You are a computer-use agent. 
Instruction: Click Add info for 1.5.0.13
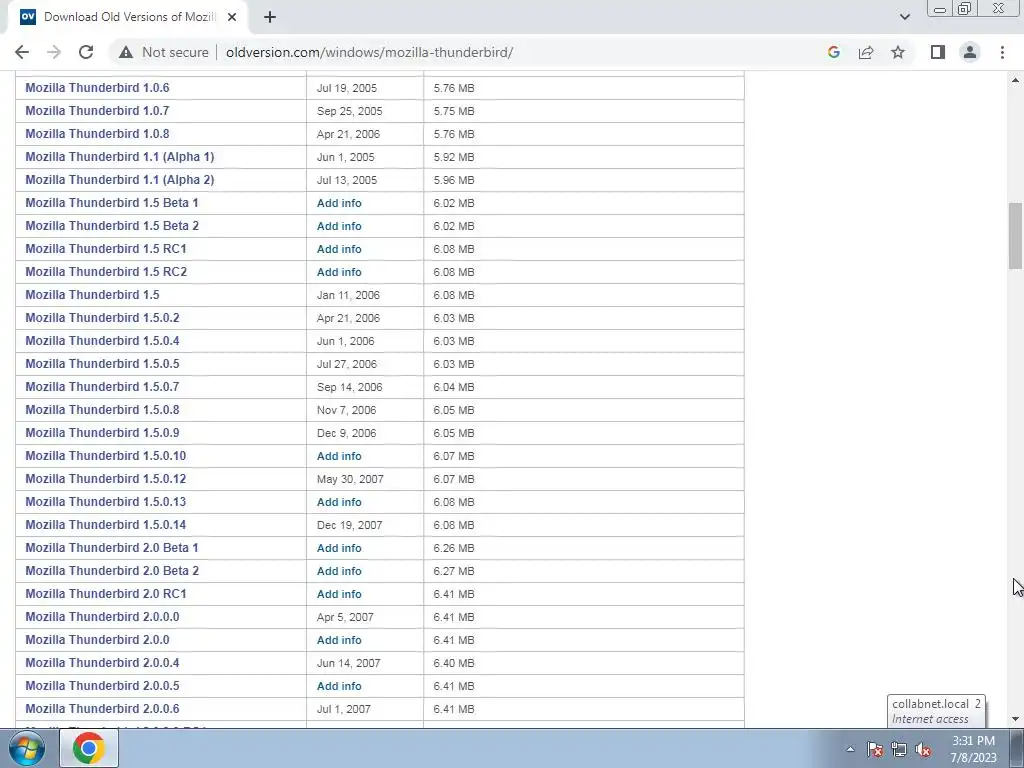pyautogui.click(x=339, y=502)
